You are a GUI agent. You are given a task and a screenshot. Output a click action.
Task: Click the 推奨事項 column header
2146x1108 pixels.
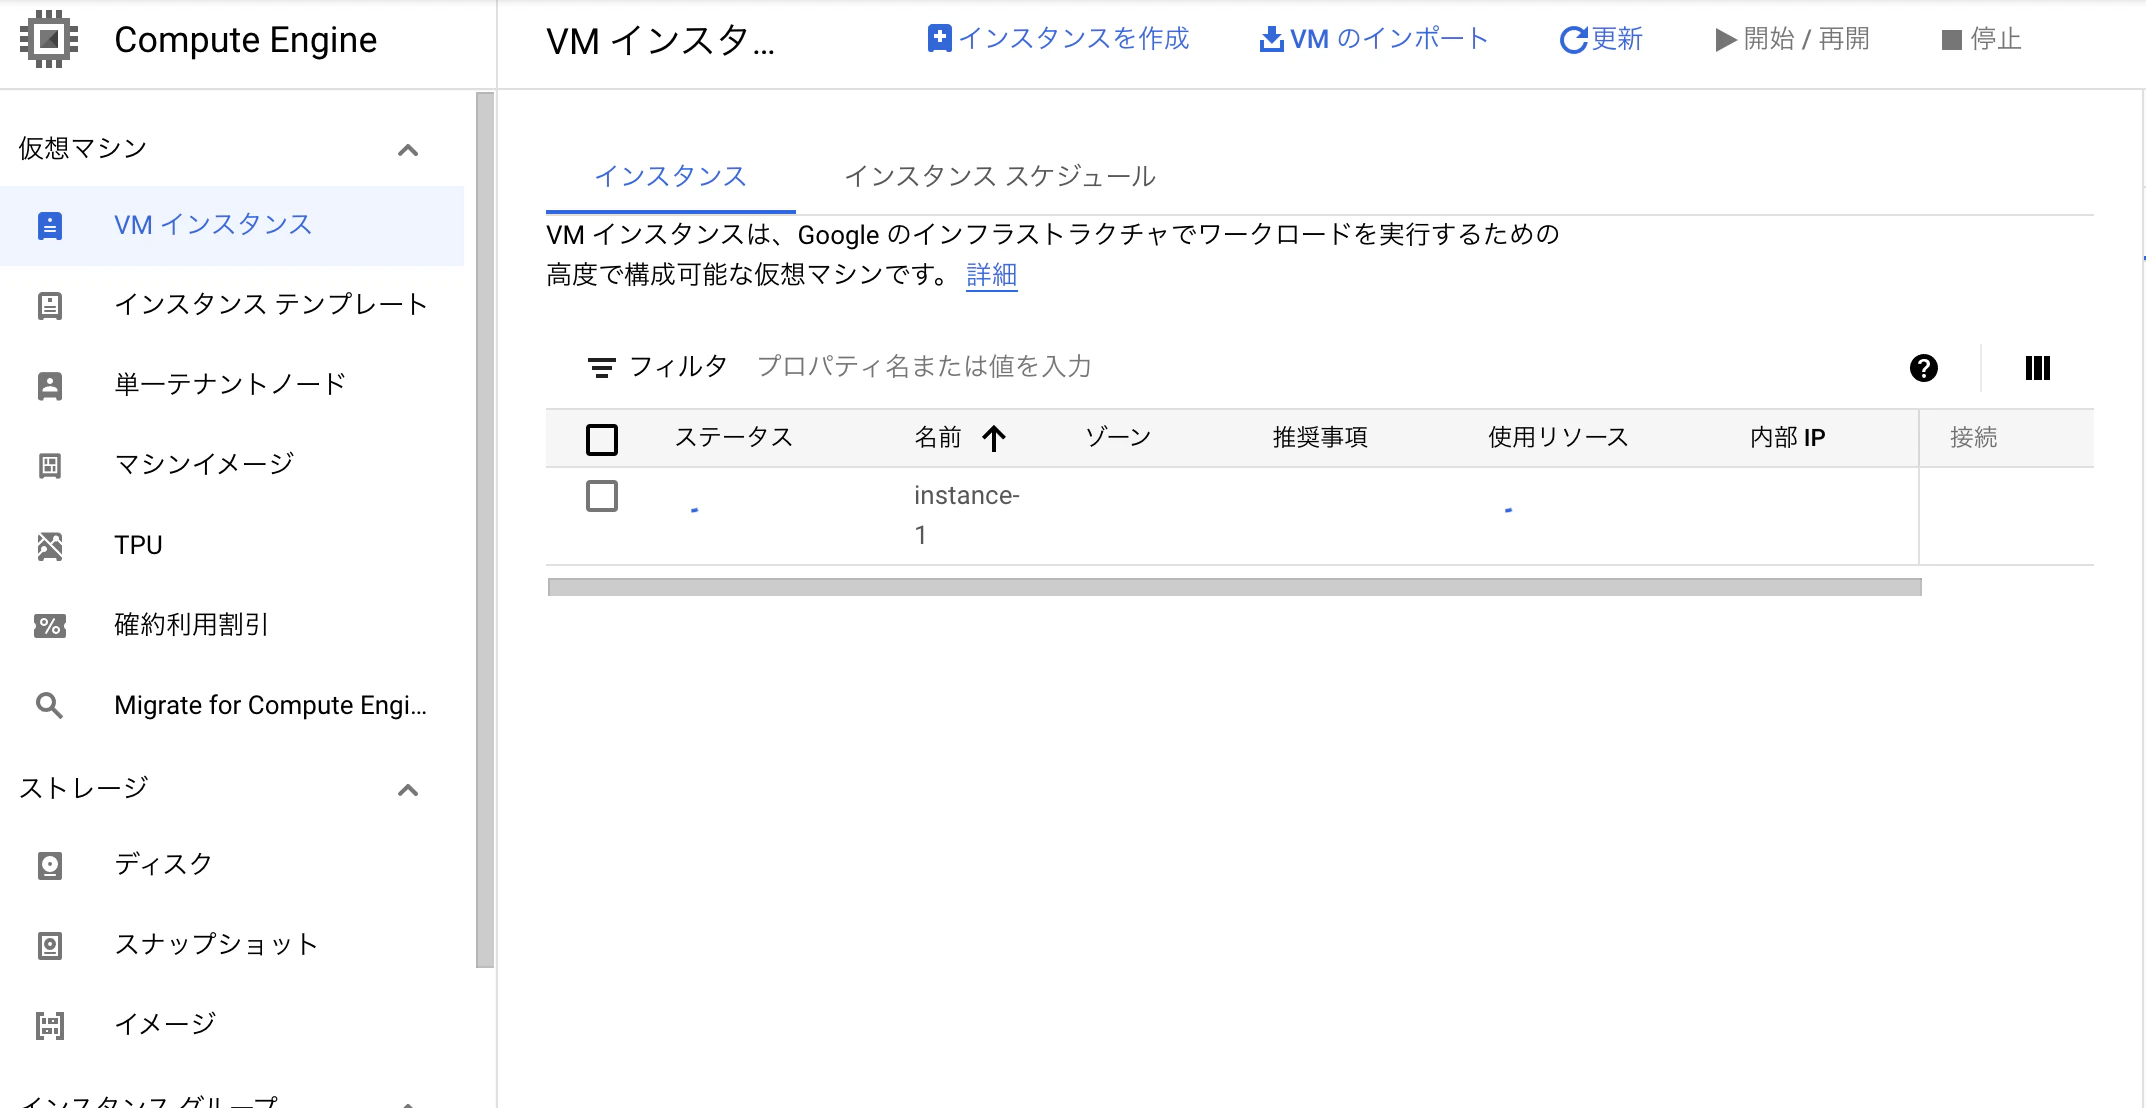pos(1320,438)
